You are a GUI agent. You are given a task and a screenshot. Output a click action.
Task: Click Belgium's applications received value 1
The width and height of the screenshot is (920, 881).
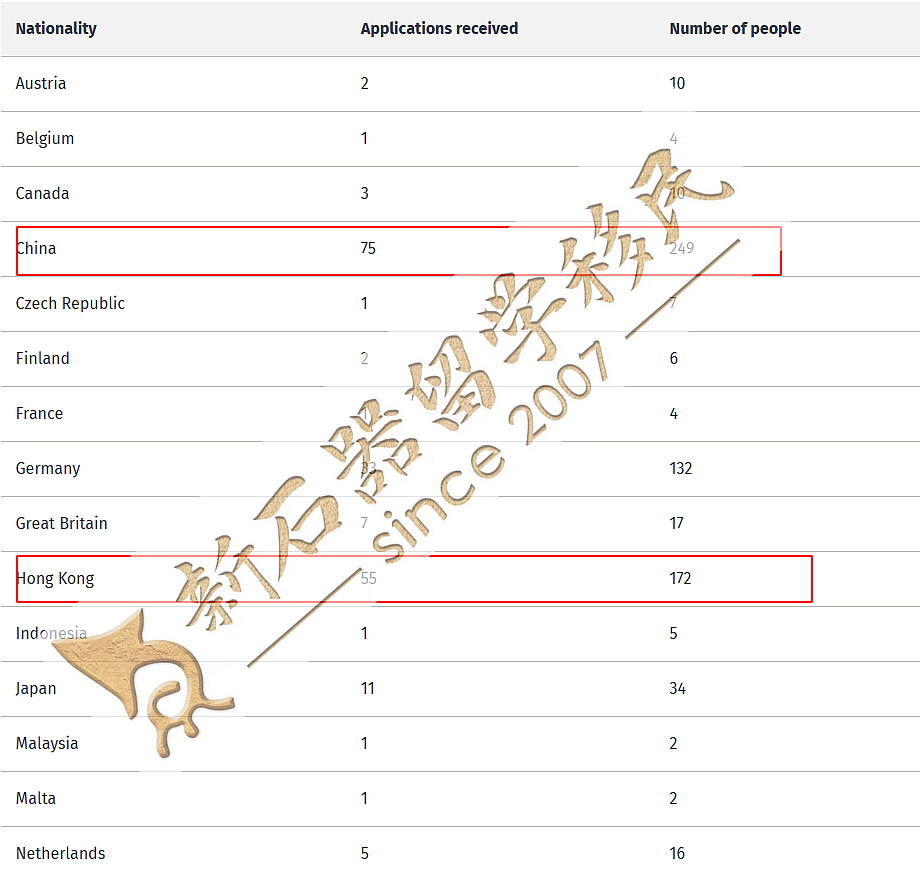pos(364,138)
